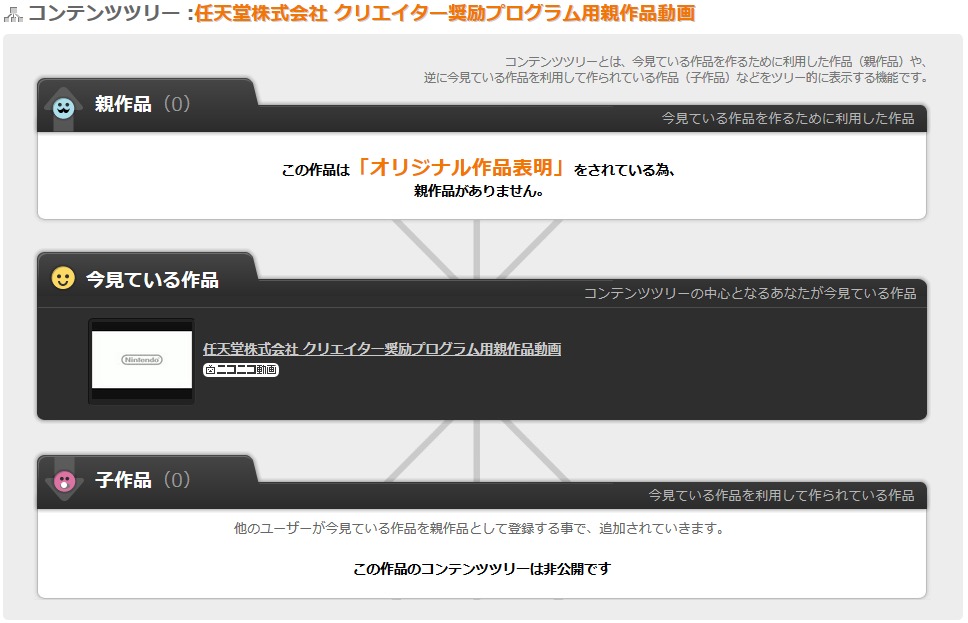Click the ニコニコ動画 badge icon

[x=241, y=370]
